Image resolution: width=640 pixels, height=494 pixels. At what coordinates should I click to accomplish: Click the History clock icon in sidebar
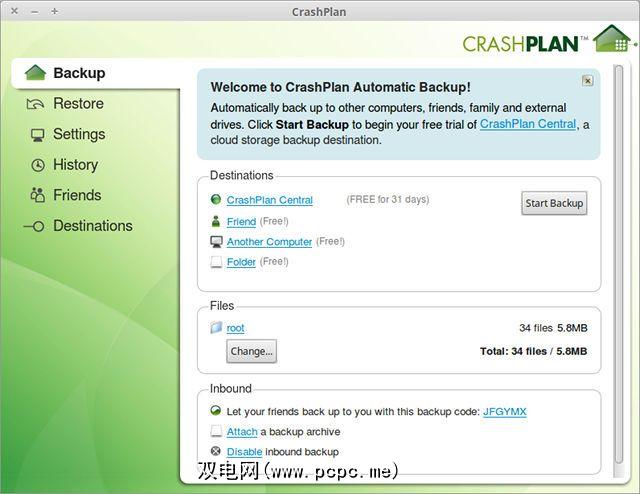(x=38, y=165)
